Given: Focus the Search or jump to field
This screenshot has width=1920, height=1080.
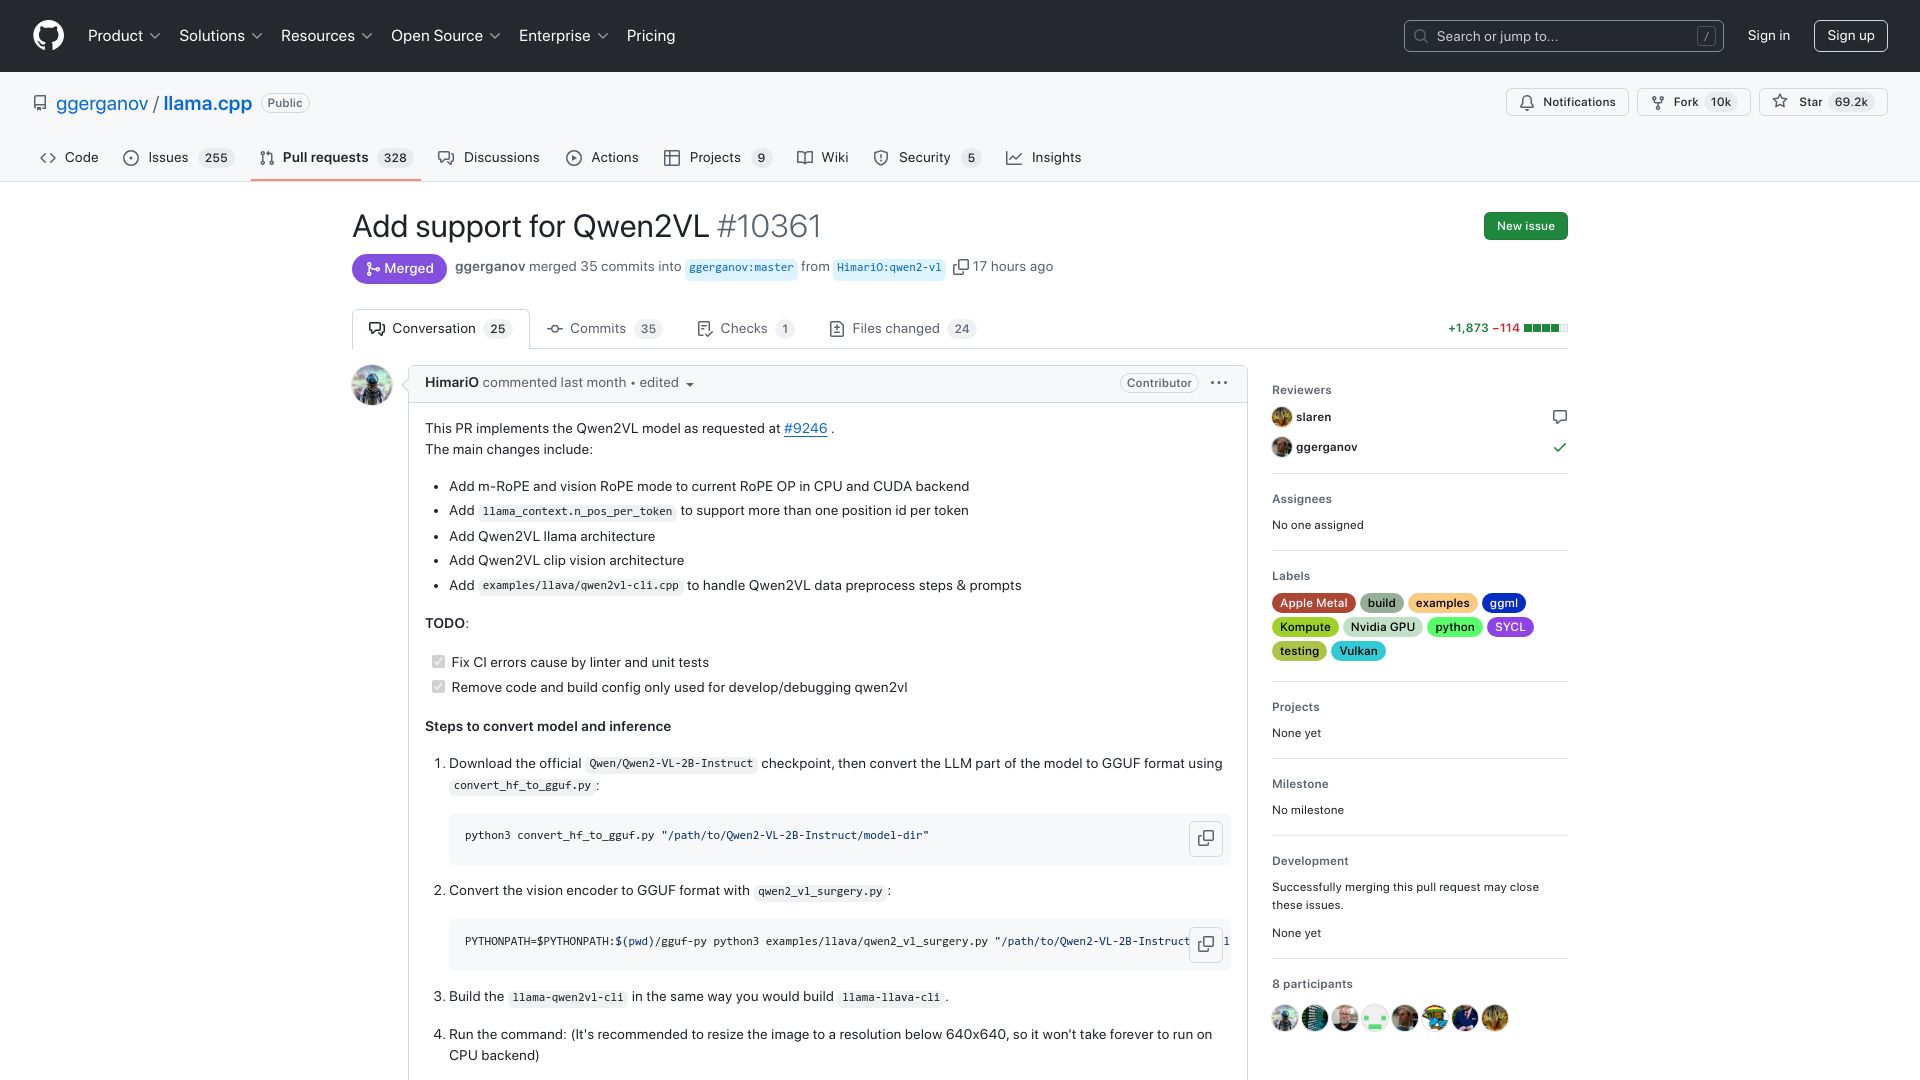Looking at the screenshot, I should 1564,36.
